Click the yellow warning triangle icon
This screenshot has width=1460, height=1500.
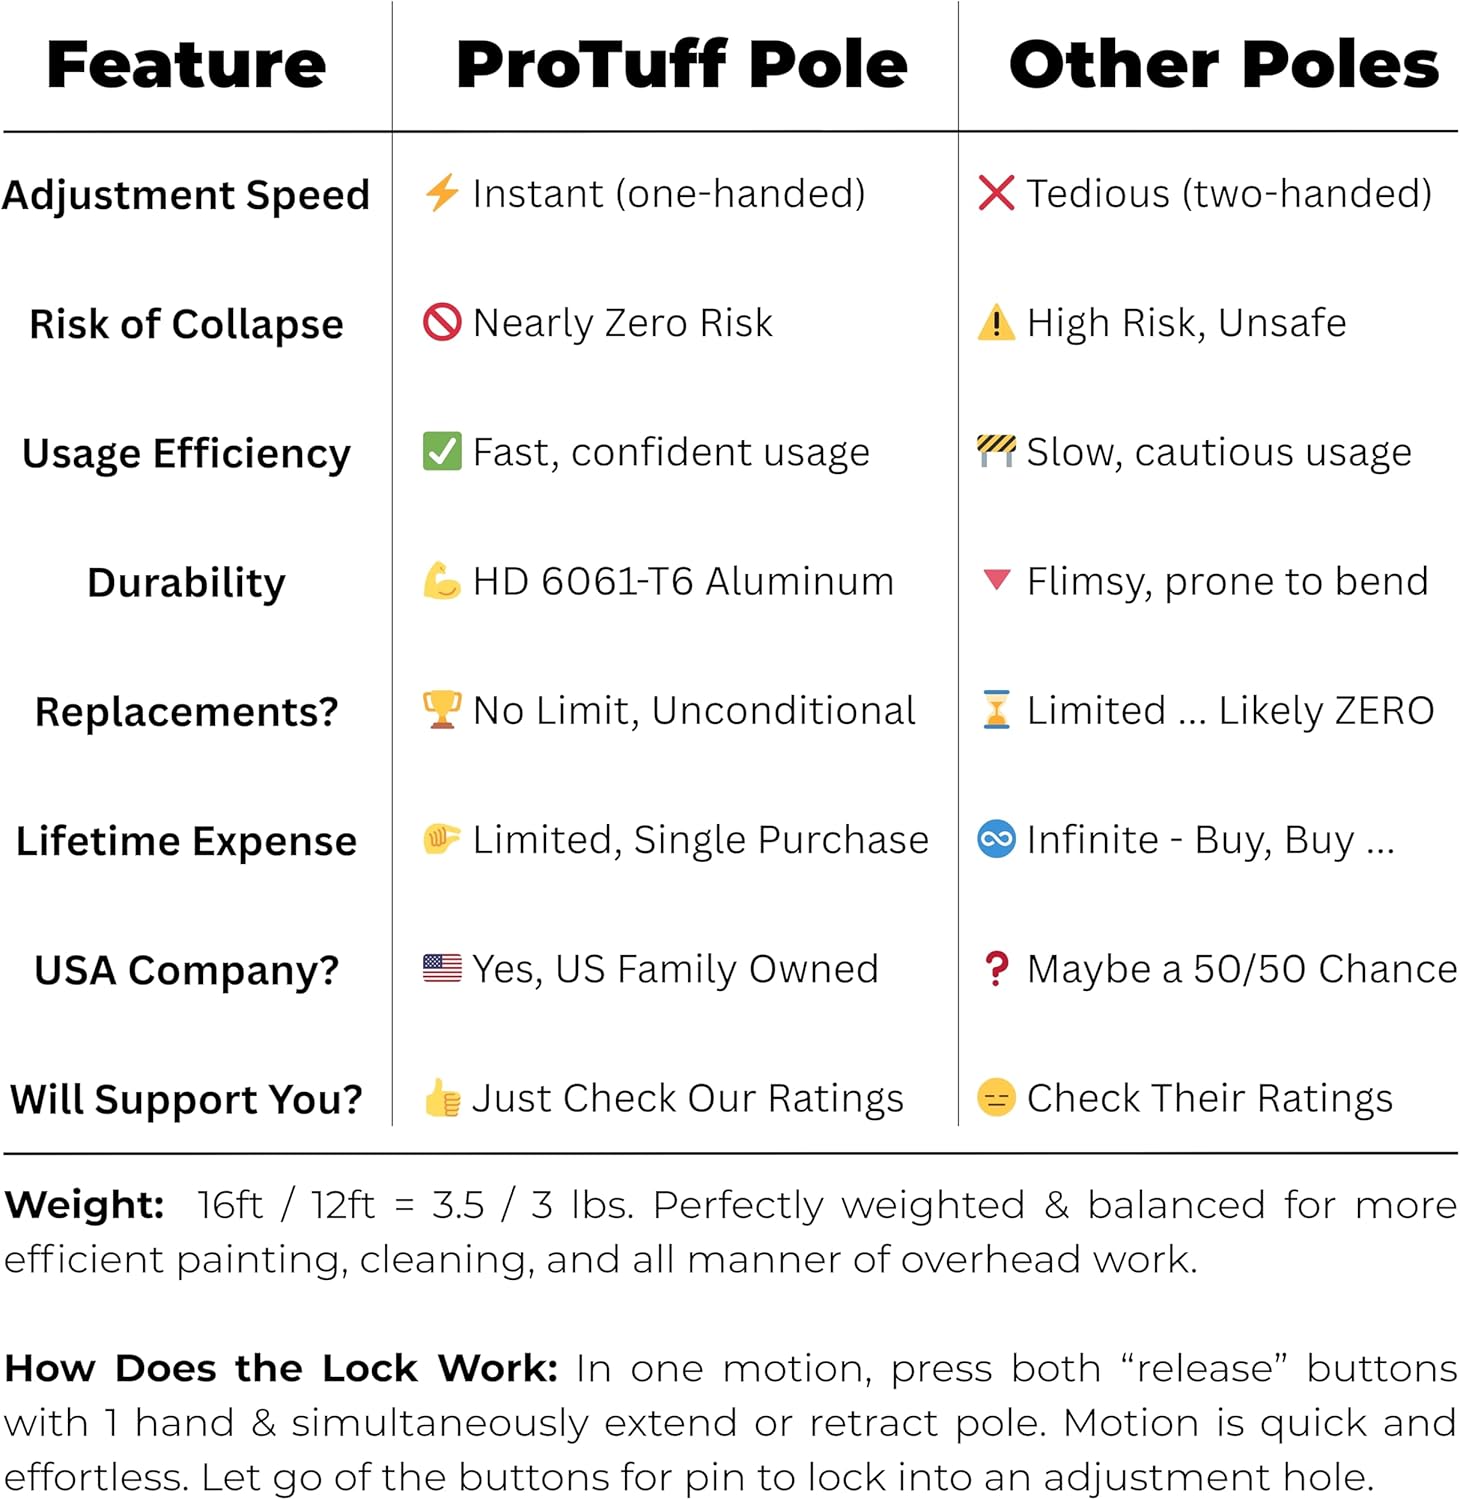click(x=996, y=322)
